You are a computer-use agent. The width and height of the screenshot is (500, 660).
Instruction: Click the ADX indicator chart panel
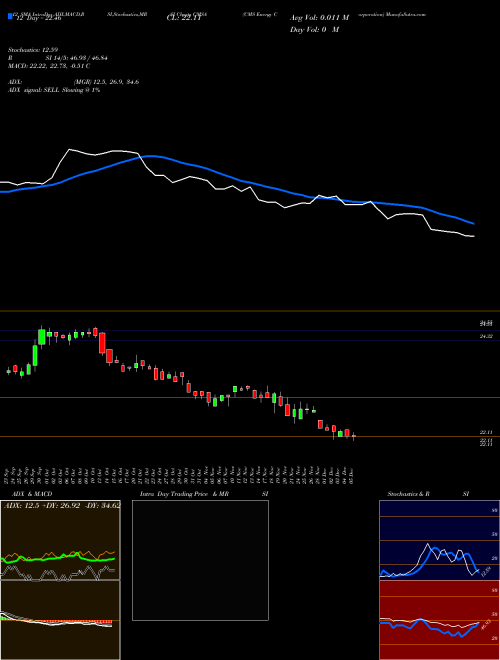coord(60,540)
